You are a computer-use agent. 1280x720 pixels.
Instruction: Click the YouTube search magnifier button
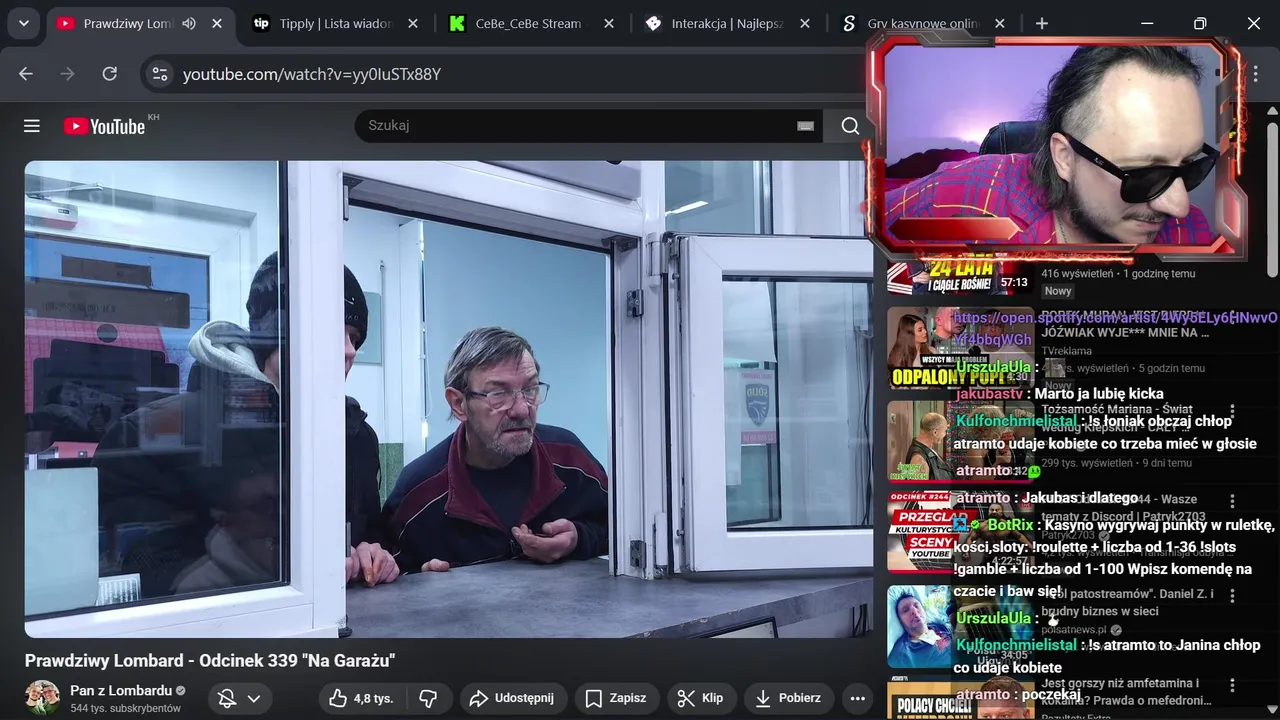coord(850,126)
